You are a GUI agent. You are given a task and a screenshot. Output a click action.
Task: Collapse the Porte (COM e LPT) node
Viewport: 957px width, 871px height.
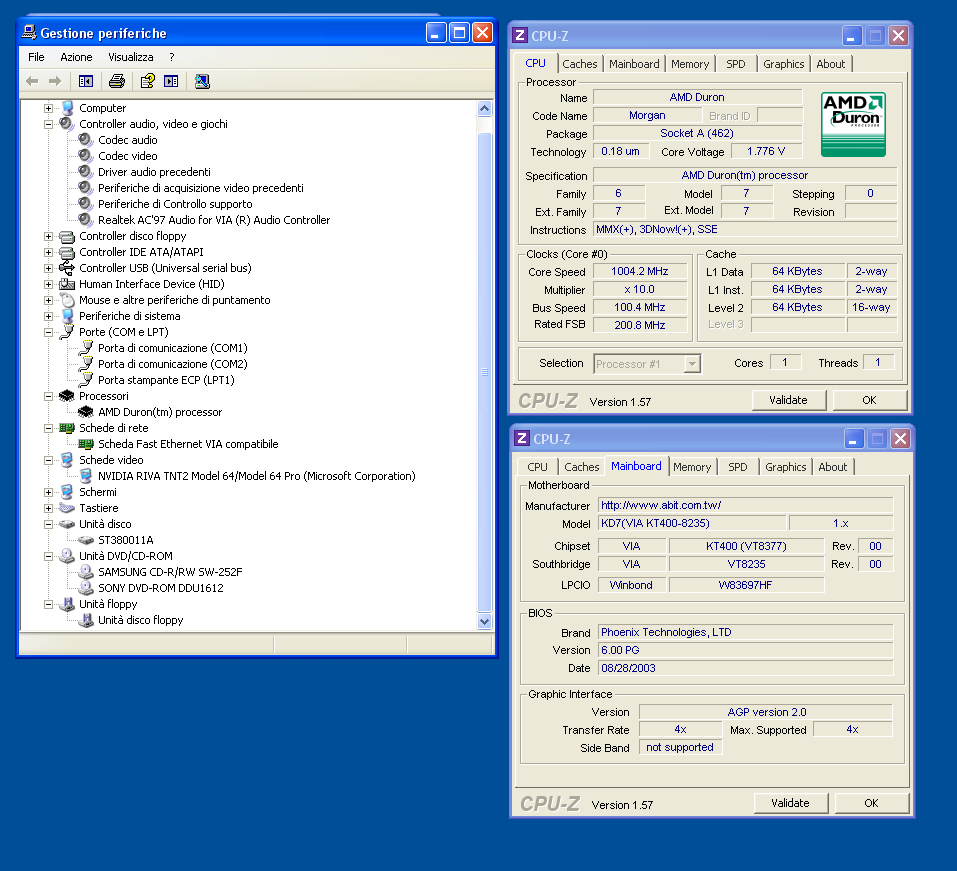(x=48, y=332)
